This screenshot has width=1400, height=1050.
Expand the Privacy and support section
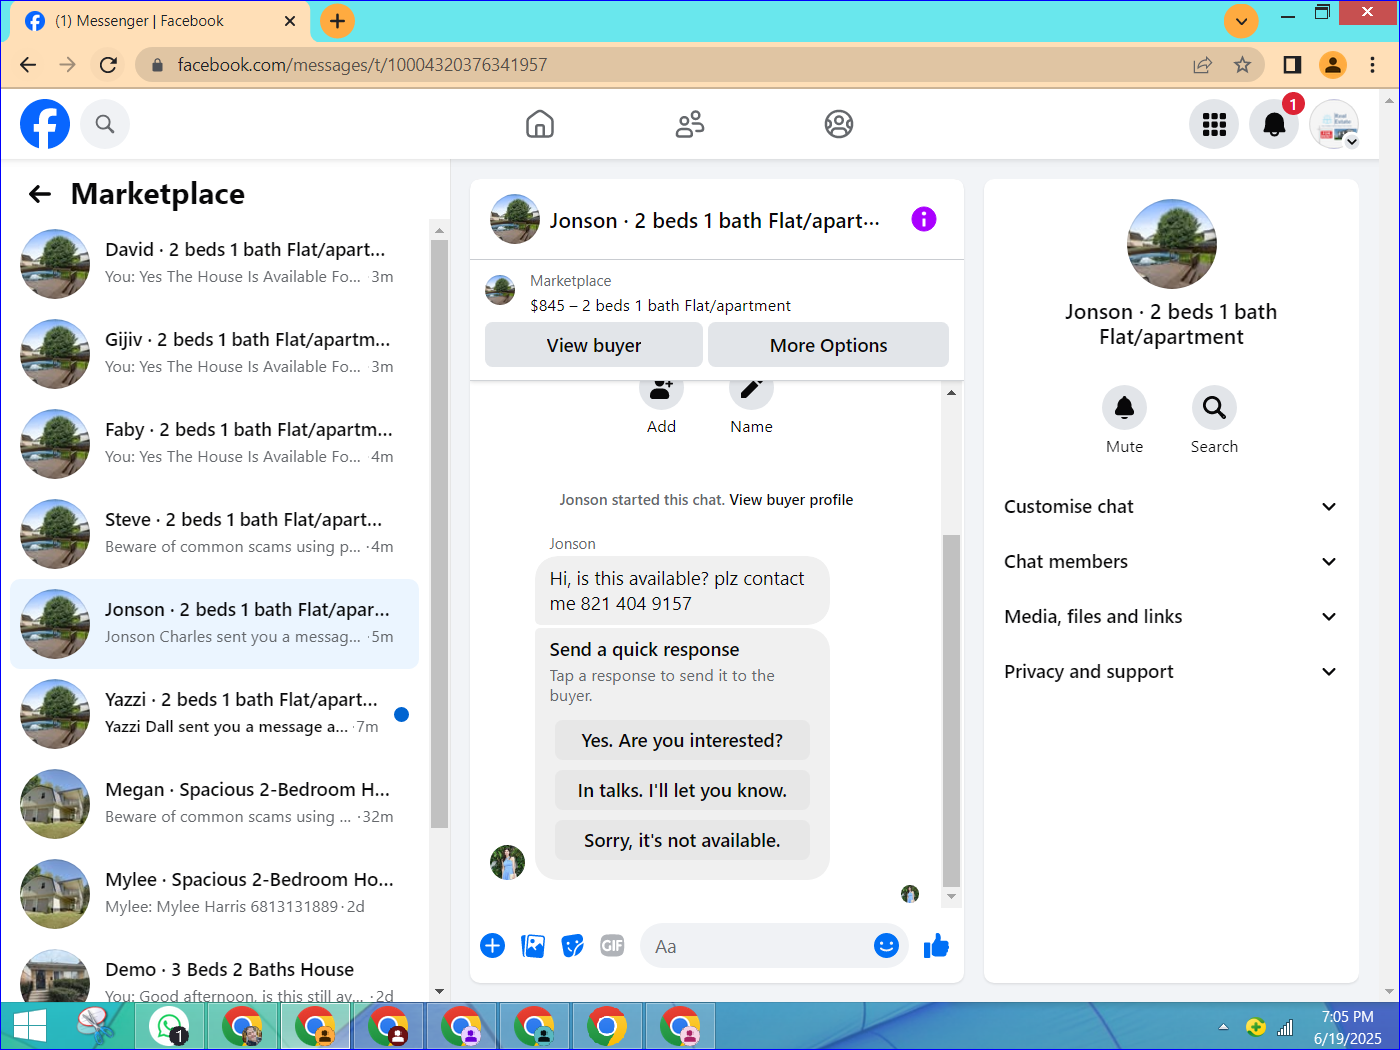[x=1171, y=672]
